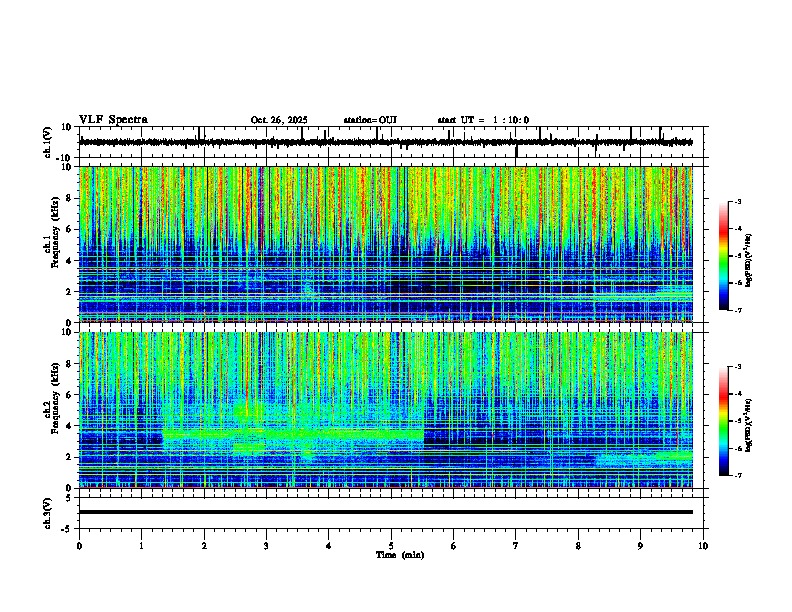Click time axis tick label "7"
Viewport: 792px width, 612px height.
[516, 546]
